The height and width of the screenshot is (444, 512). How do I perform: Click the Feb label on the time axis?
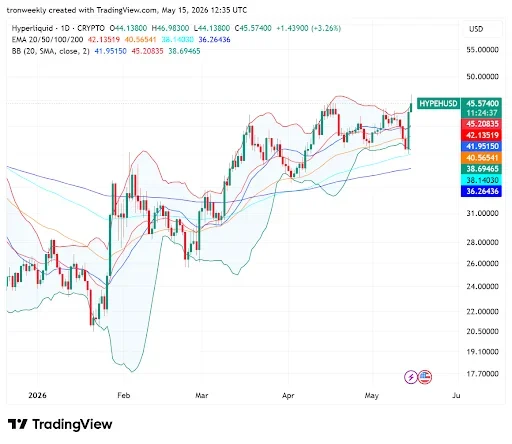tap(123, 396)
